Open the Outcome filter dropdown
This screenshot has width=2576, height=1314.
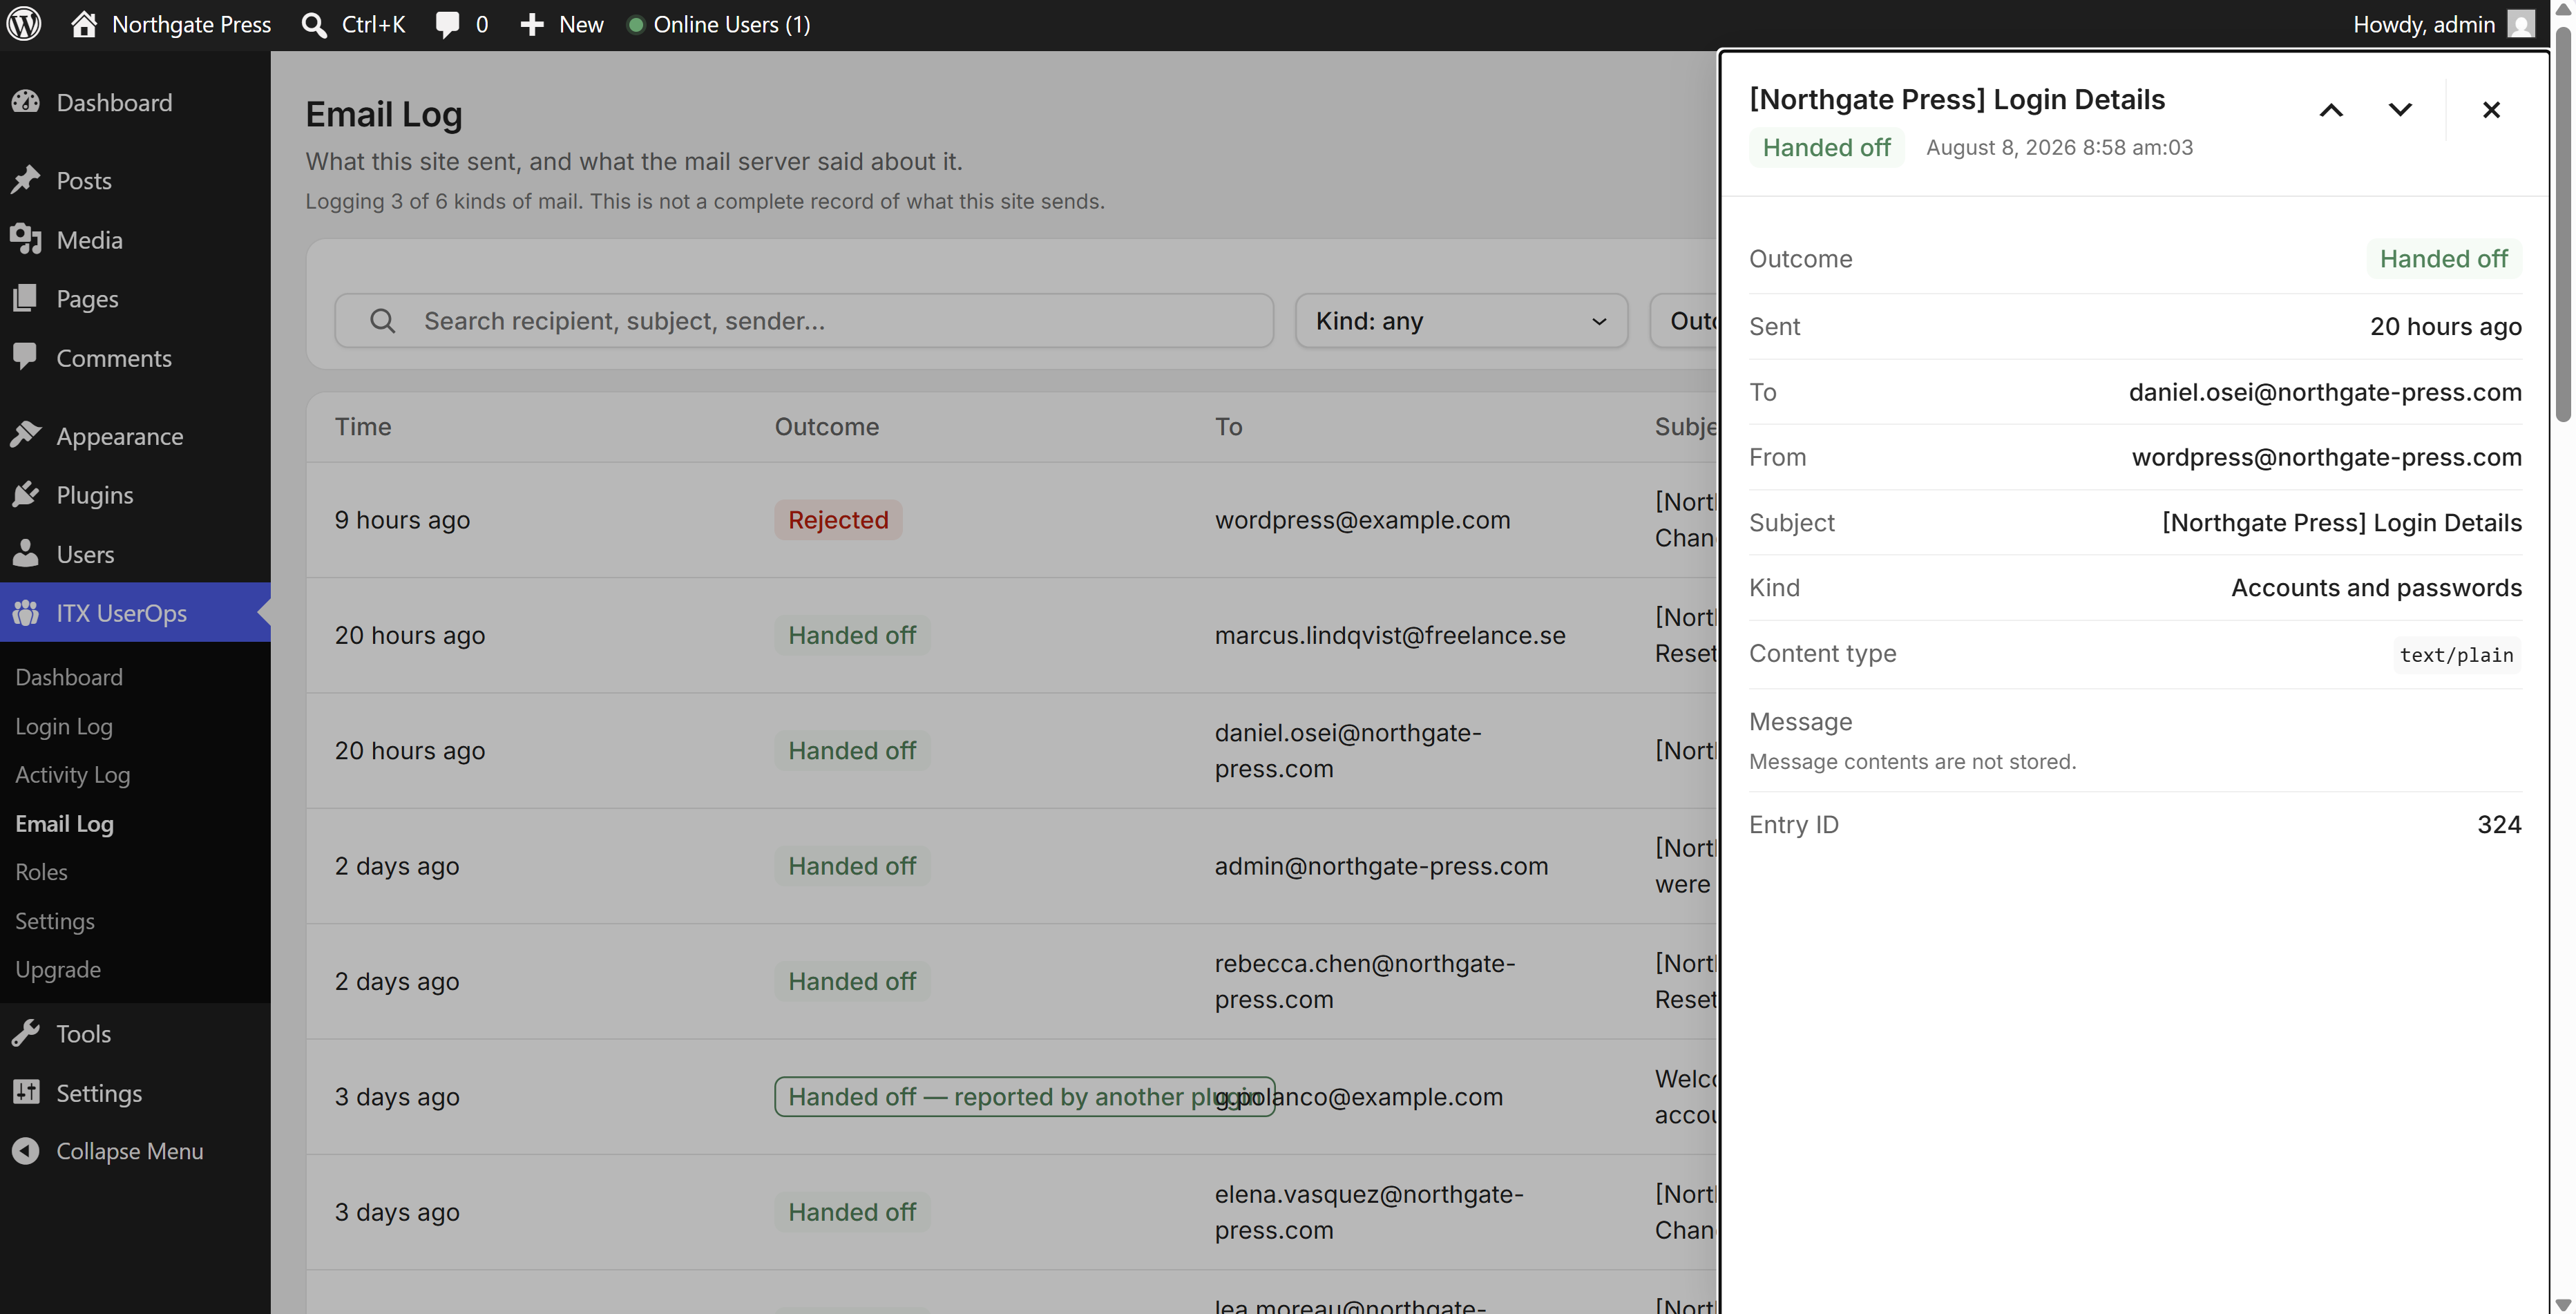1684,321
